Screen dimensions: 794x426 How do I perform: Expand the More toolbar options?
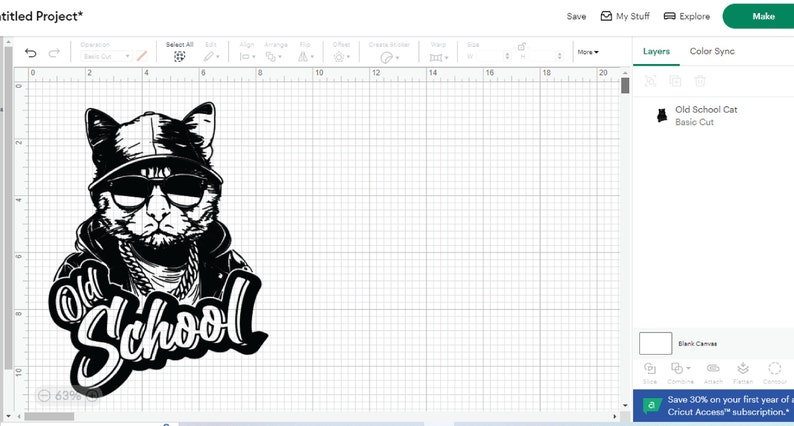tap(588, 52)
